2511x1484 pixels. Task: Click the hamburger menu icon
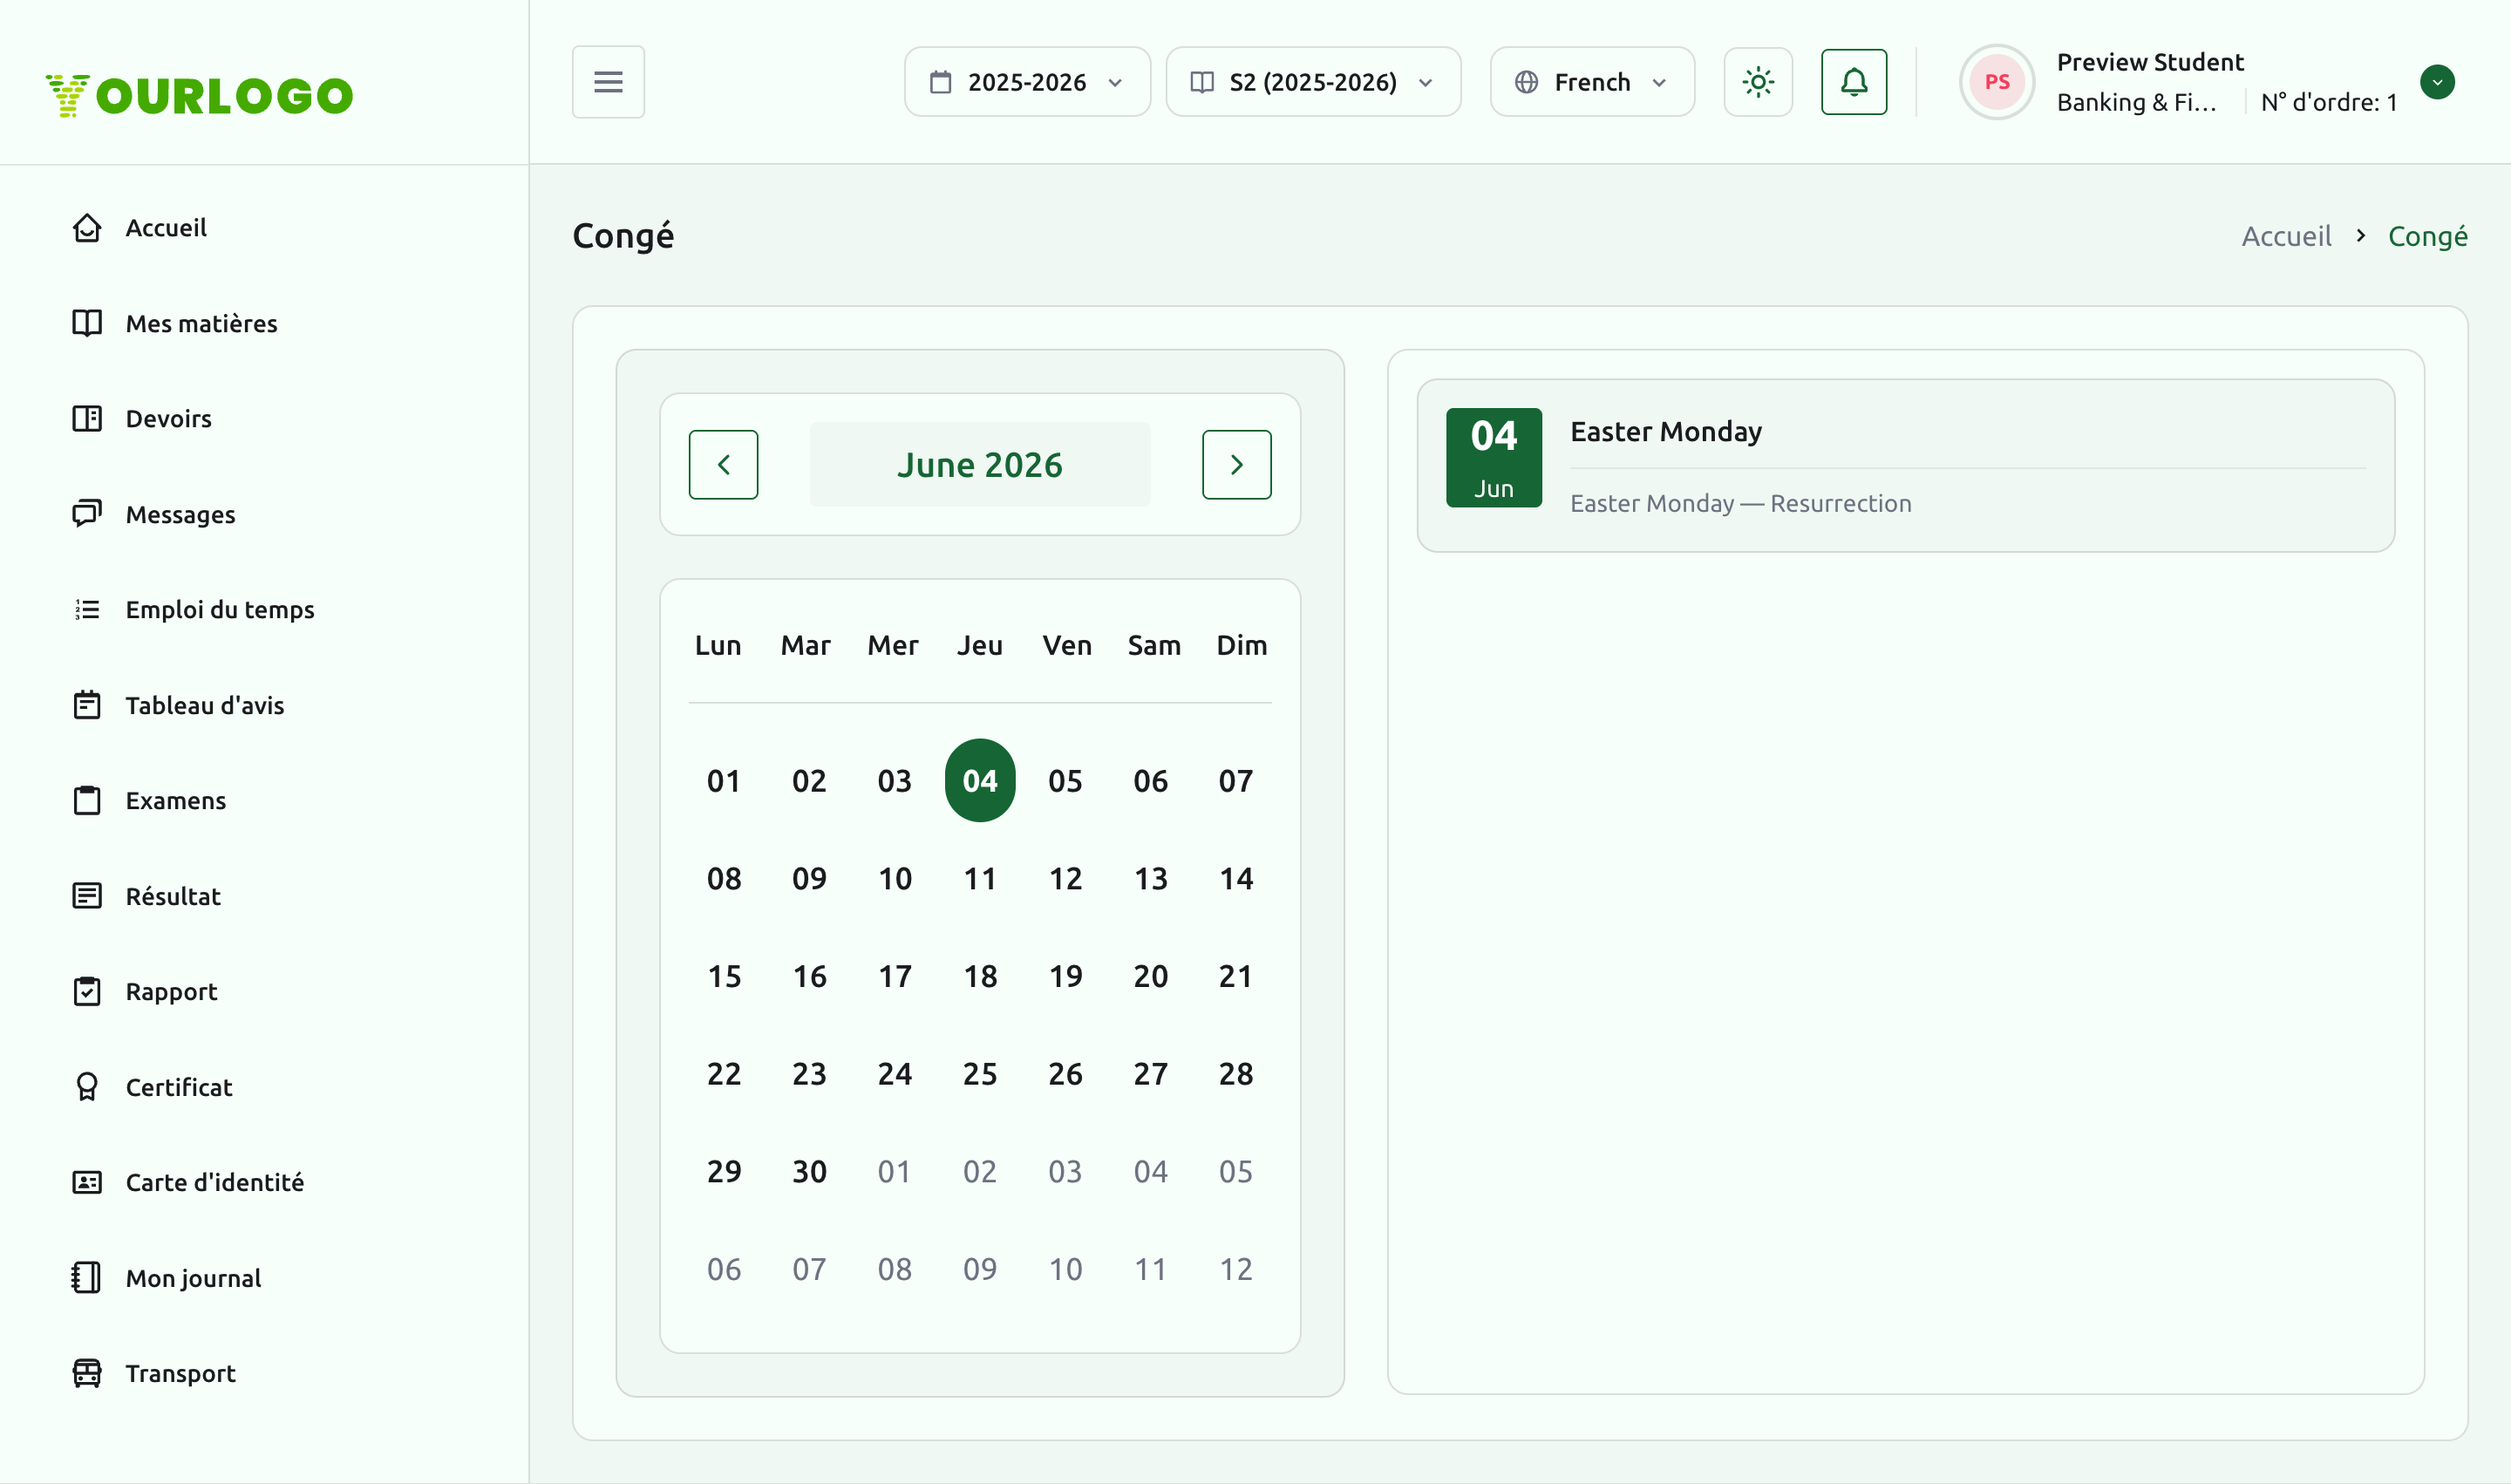click(x=608, y=82)
